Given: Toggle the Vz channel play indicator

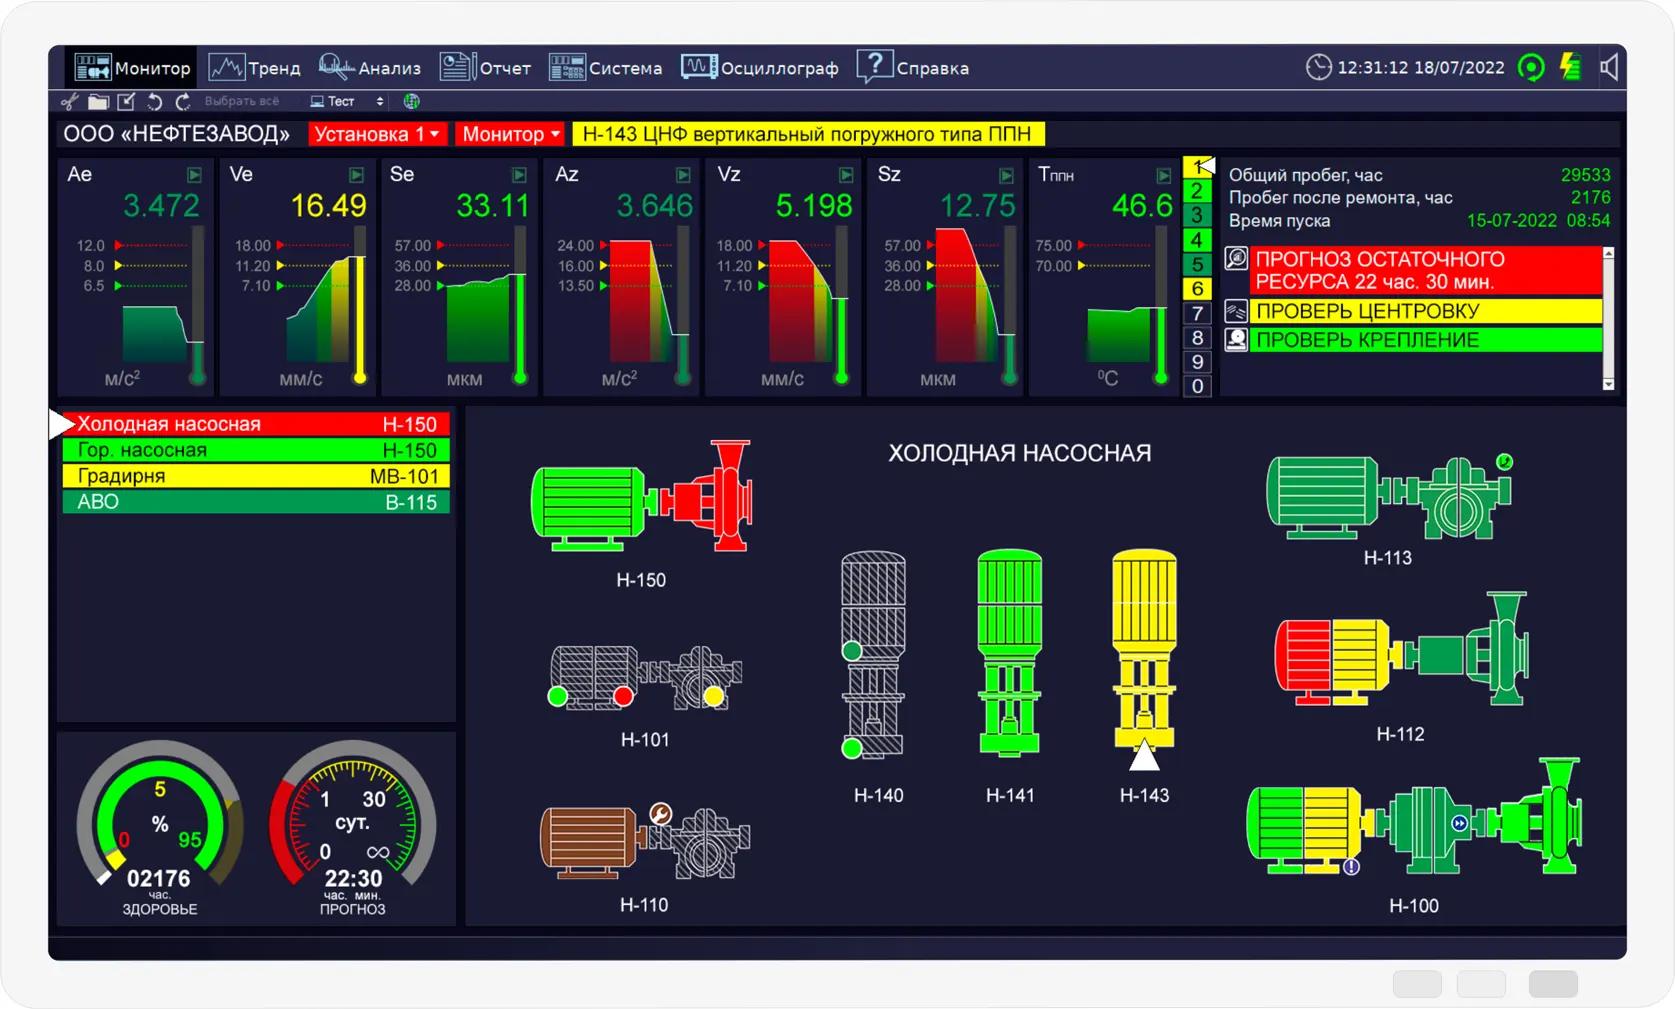Looking at the screenshot, I should coord(846,176).
